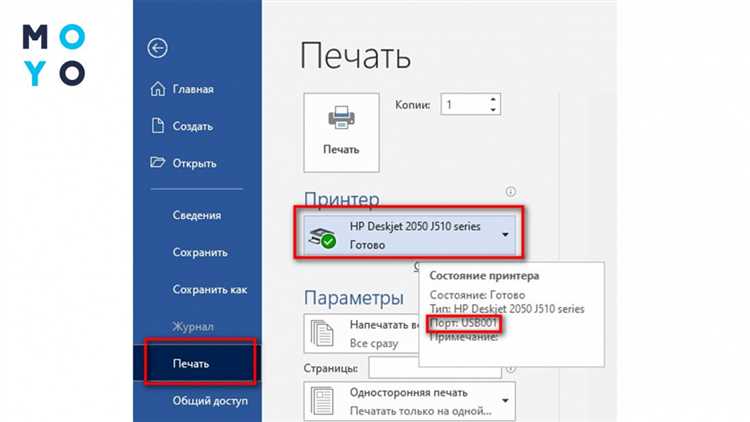Click the folder icon beside Открыть
The height and width of the screenshot is (422, 750).
157,162
